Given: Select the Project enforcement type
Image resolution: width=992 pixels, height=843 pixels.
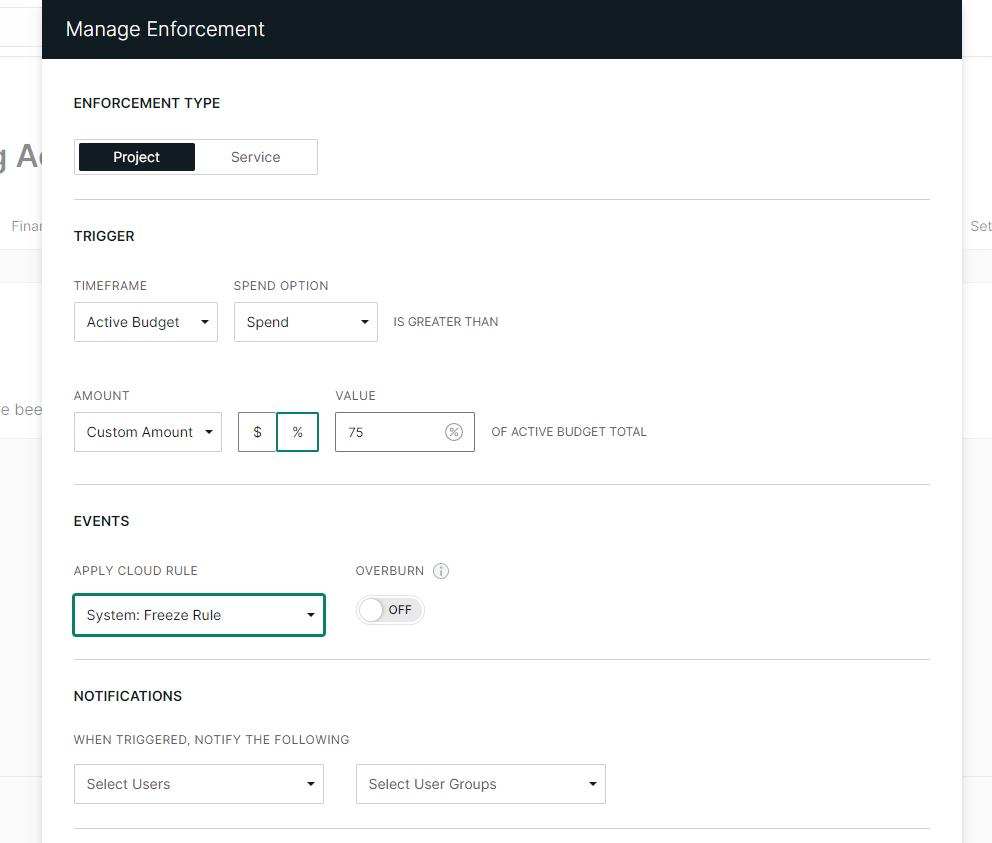Looking at the screenshot, I should [137, 157].
